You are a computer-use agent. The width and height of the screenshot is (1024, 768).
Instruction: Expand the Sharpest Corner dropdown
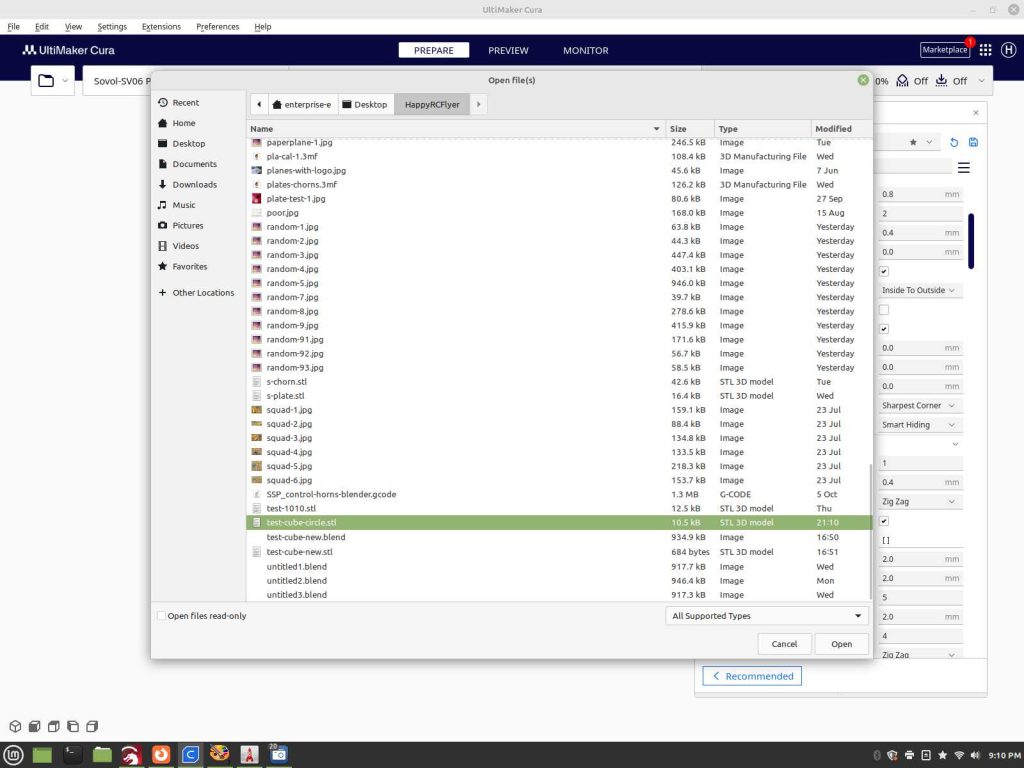click(920, 406)
